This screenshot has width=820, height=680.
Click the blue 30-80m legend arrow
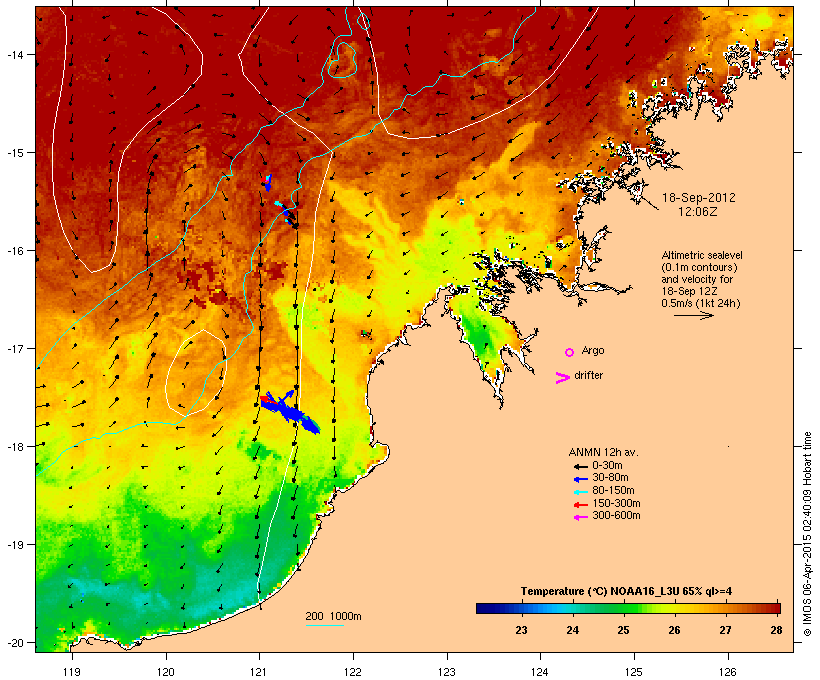pos(581,479)
